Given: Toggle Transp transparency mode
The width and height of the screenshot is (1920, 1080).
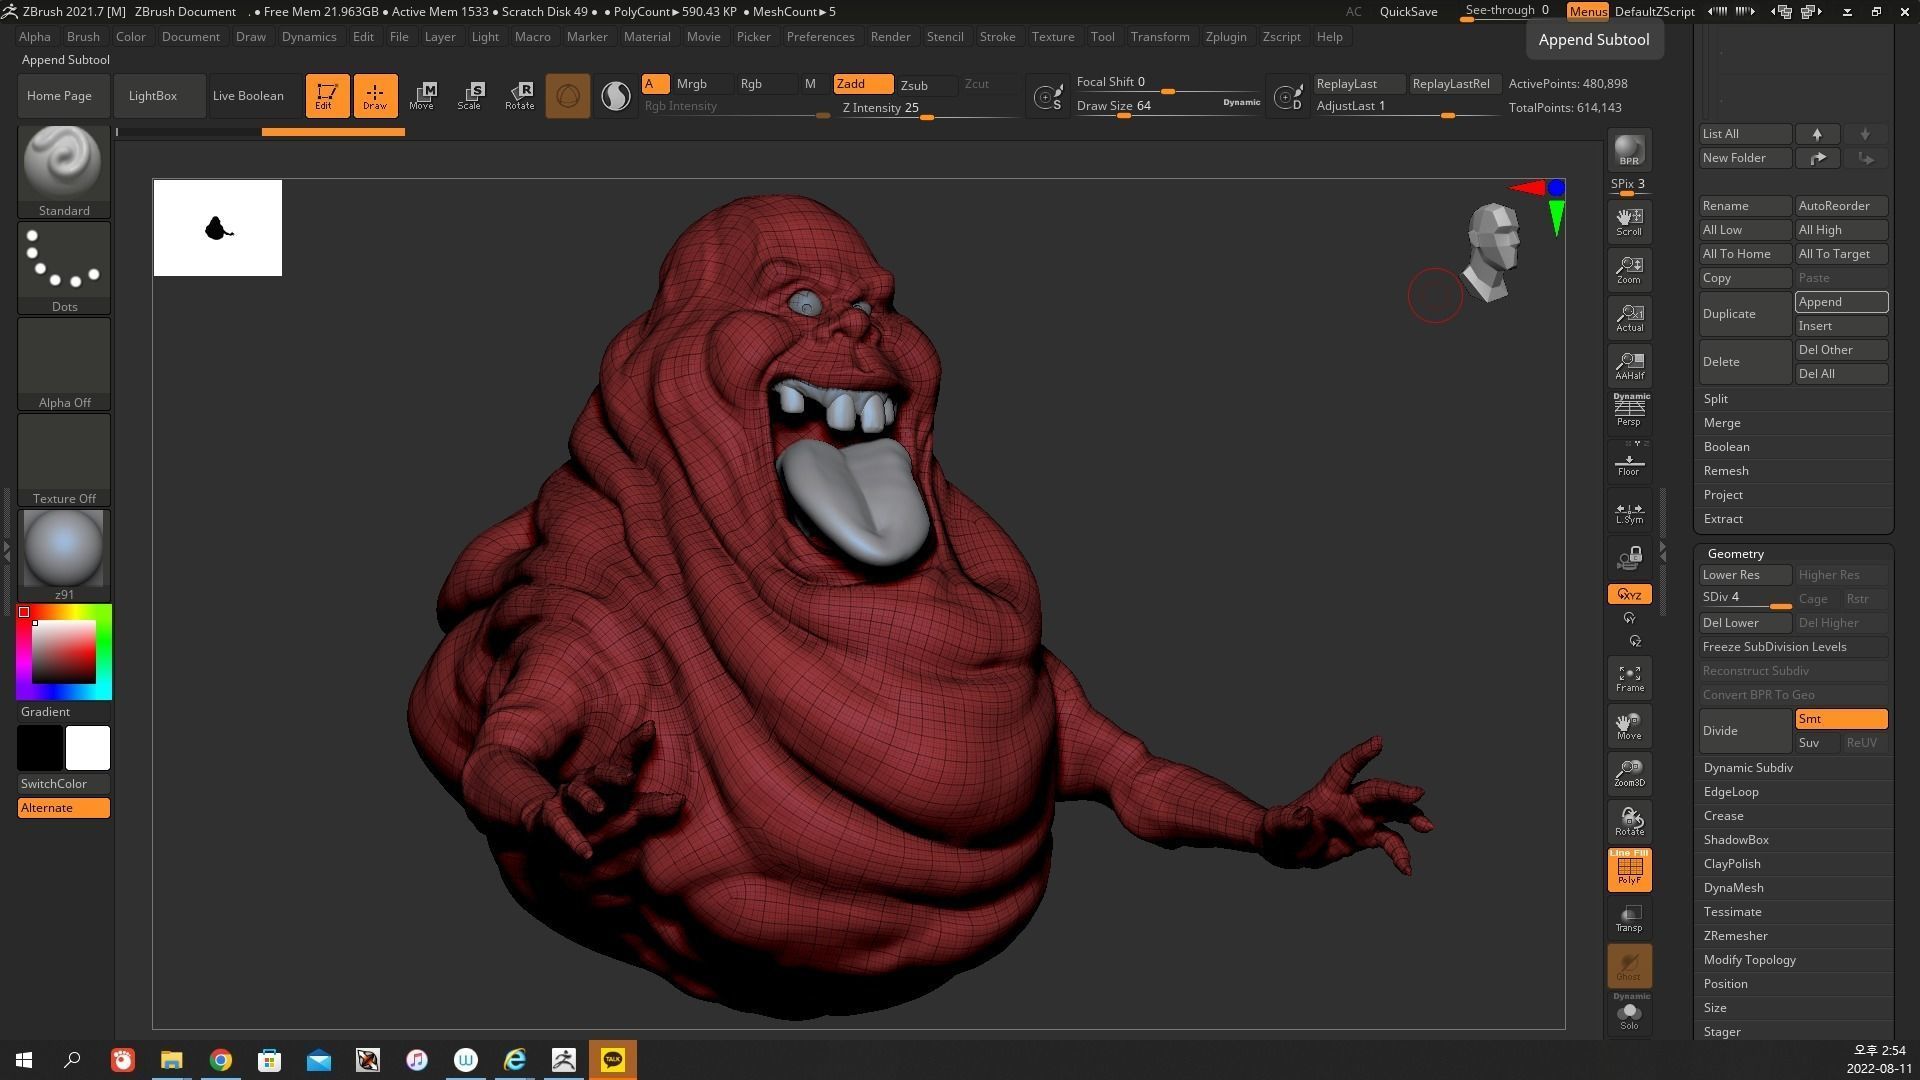Looking at the screenshot, I should [1629, 918].
